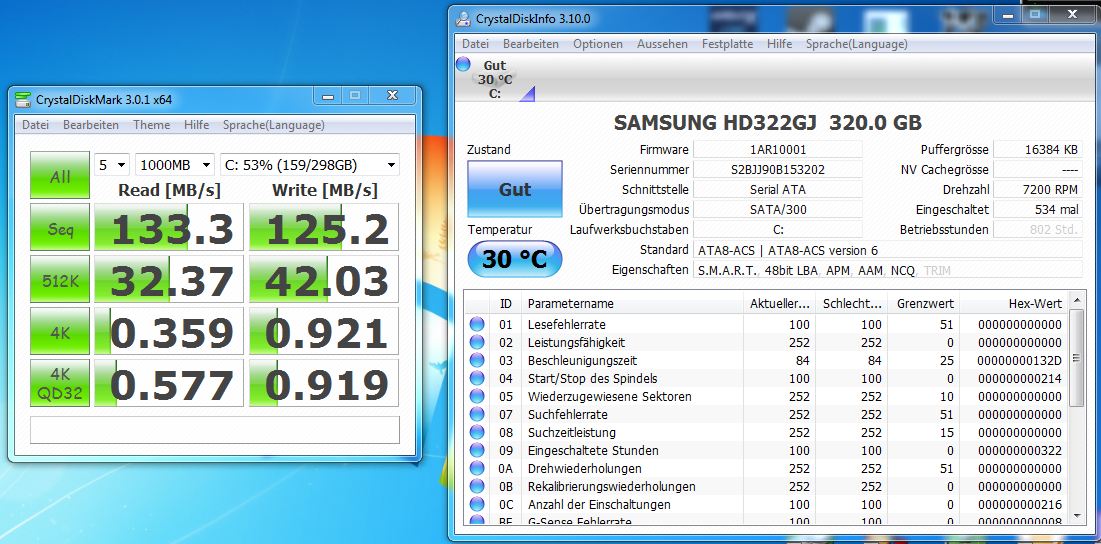
Task: Click the 512K write result 42.03
Action: coord(324,279)
